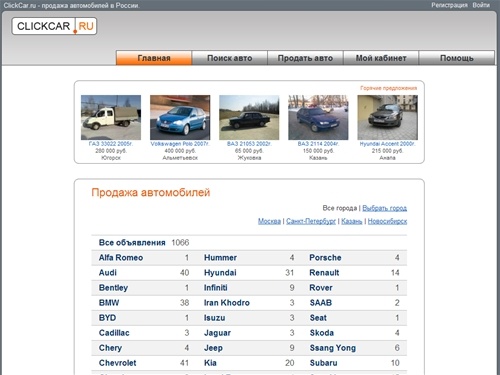This screenshot has height=375, width=500.
Task: Open Chery brand listings
Action: click(110, 348)
